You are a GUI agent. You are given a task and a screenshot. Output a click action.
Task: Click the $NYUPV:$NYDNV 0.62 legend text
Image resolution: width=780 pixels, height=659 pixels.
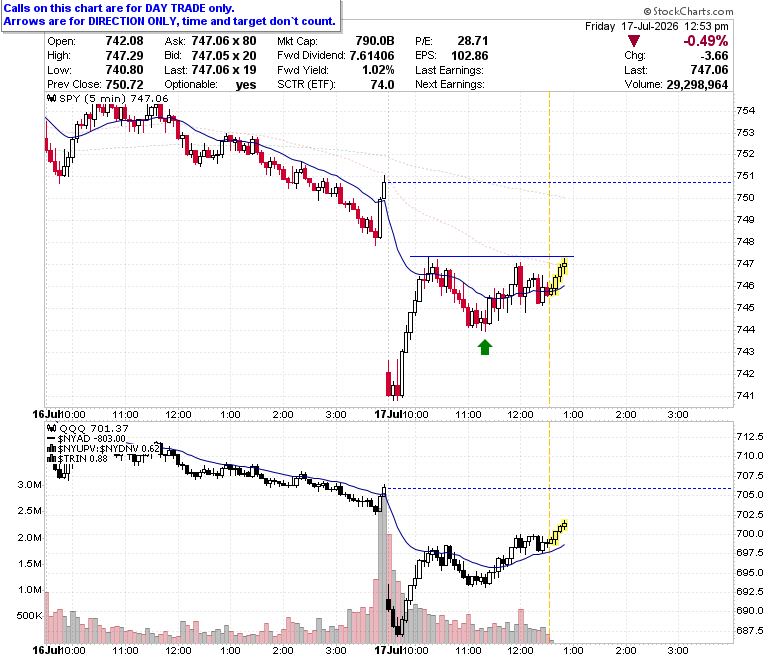click(108, 449)
